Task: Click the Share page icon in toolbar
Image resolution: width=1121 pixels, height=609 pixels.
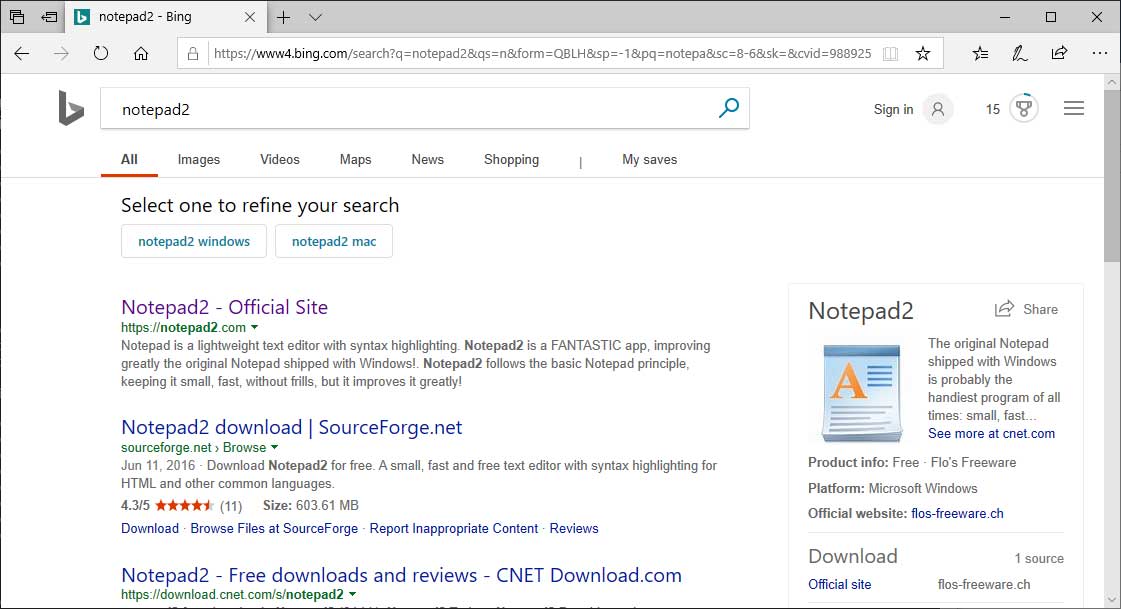Action: pyautogui.click(x=1060, y=53)
